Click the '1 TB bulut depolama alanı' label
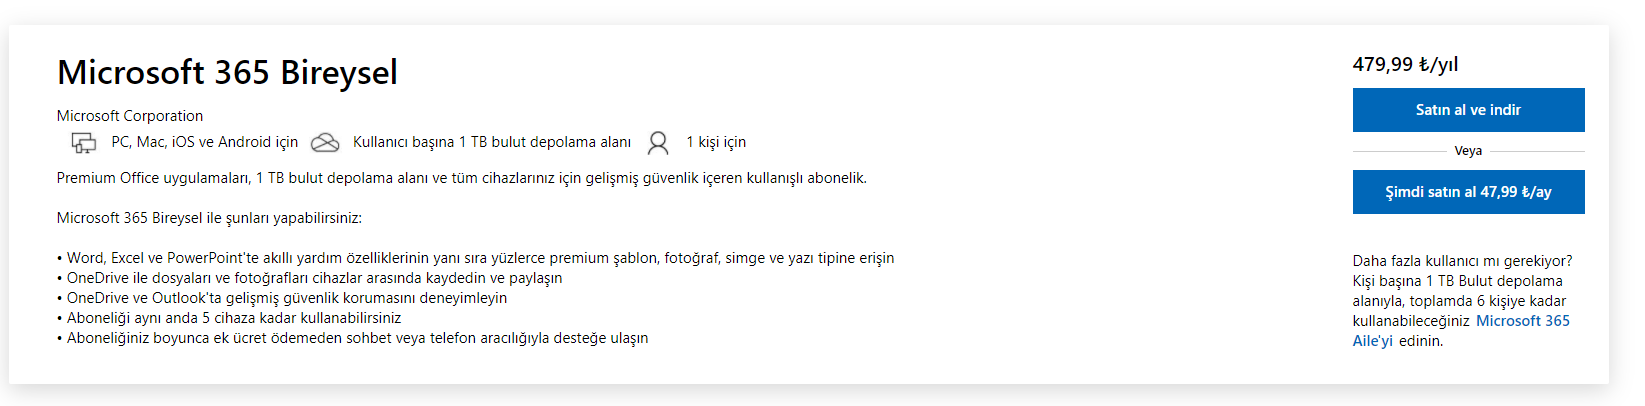 pyautogui.click(x=492, y=142)
